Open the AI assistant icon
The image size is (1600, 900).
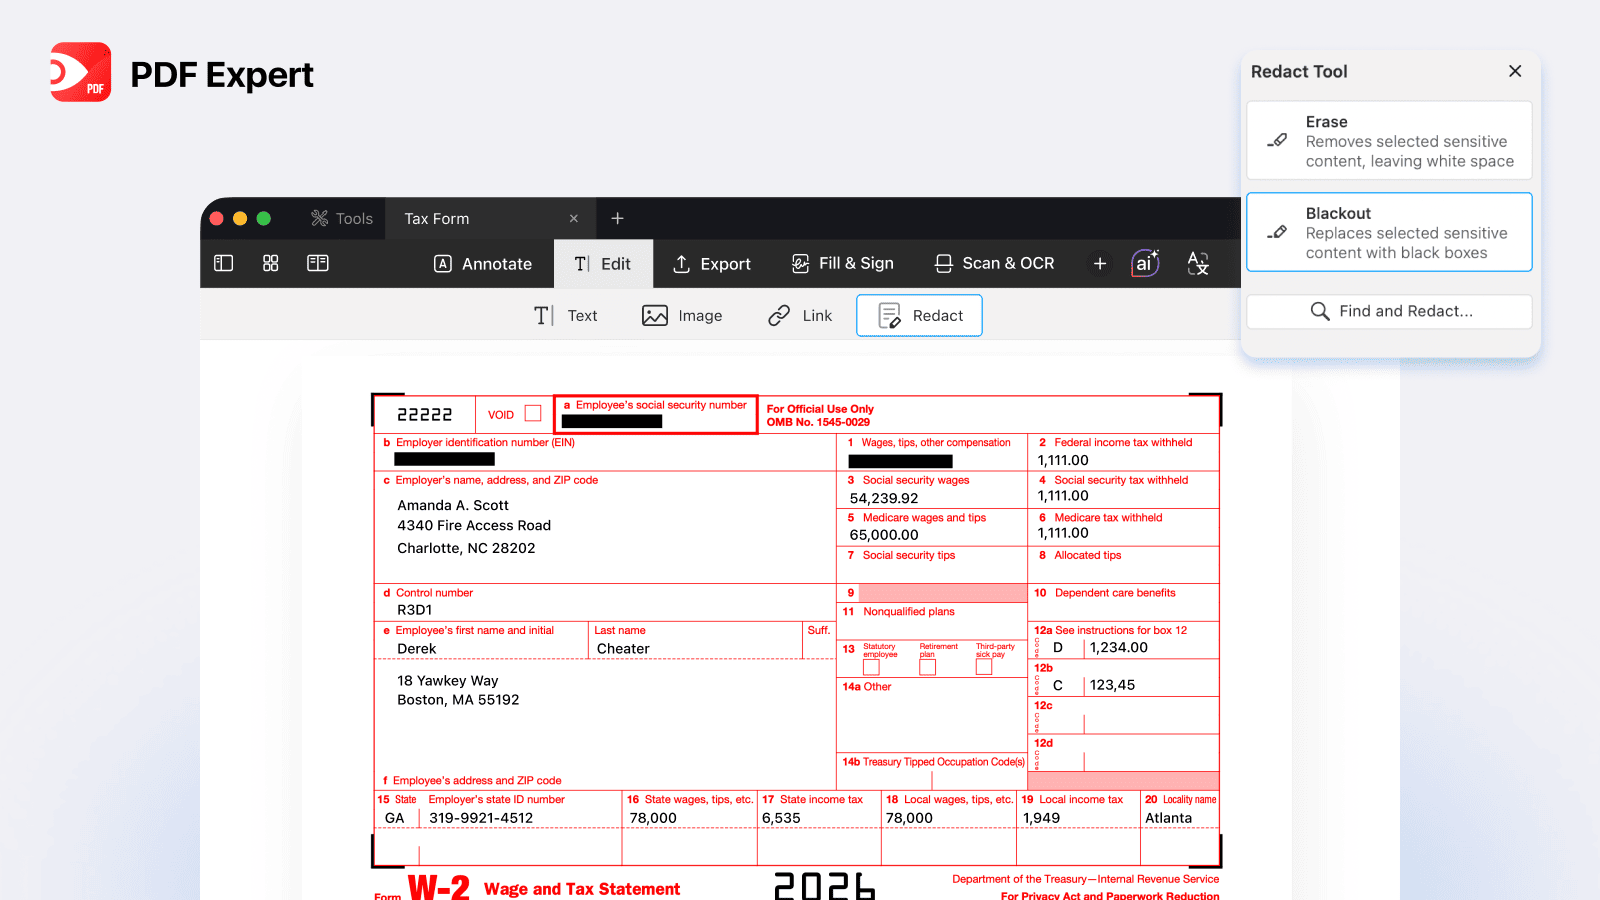(1145, 263)
